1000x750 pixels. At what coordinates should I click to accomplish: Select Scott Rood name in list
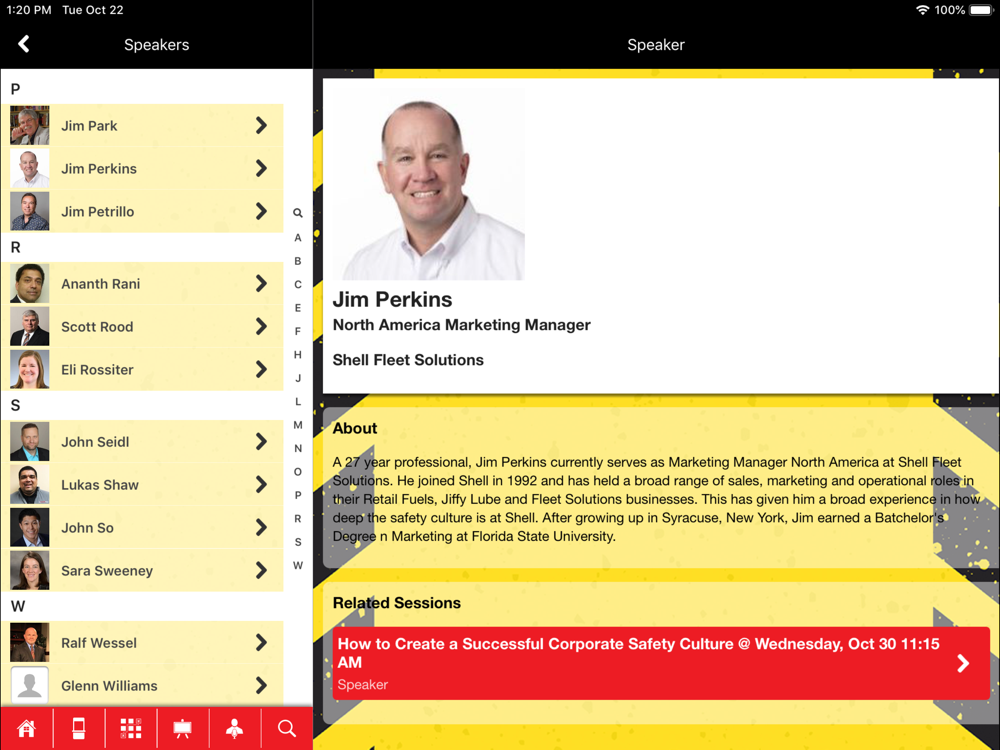pos(97,327)
